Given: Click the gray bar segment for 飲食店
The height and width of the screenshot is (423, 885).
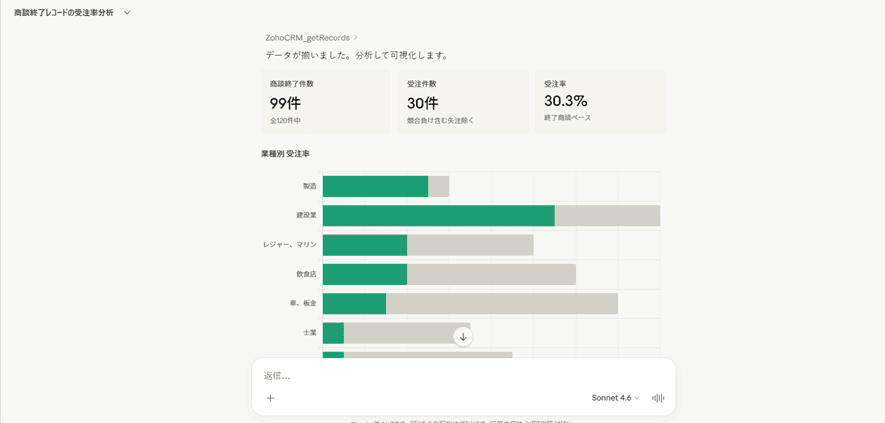Looking at the screenshot, I should pyautogui.click(x=491, y=274).
